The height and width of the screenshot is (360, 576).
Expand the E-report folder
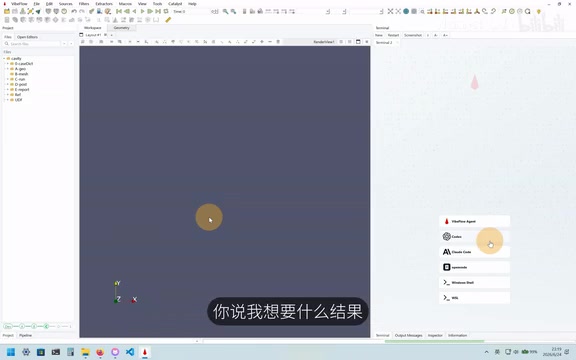tap(7, 89)
